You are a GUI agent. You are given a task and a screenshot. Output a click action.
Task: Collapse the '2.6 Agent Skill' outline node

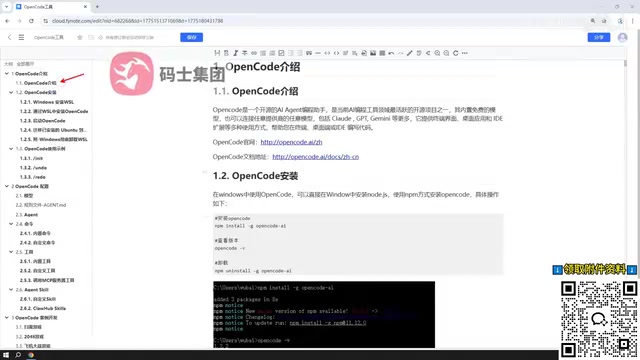point(11,289)
